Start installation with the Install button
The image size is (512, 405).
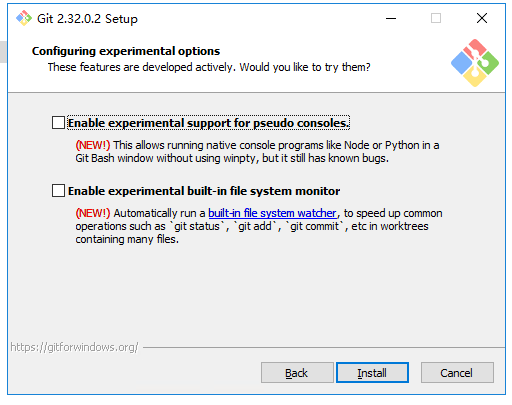coord(372,373)
